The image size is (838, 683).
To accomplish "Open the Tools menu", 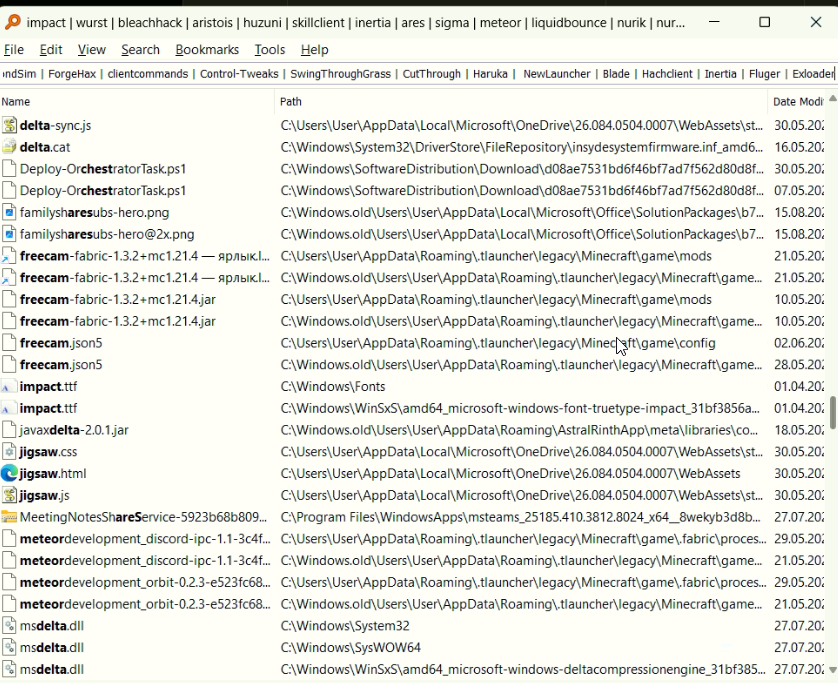I will tap(269, 50).
